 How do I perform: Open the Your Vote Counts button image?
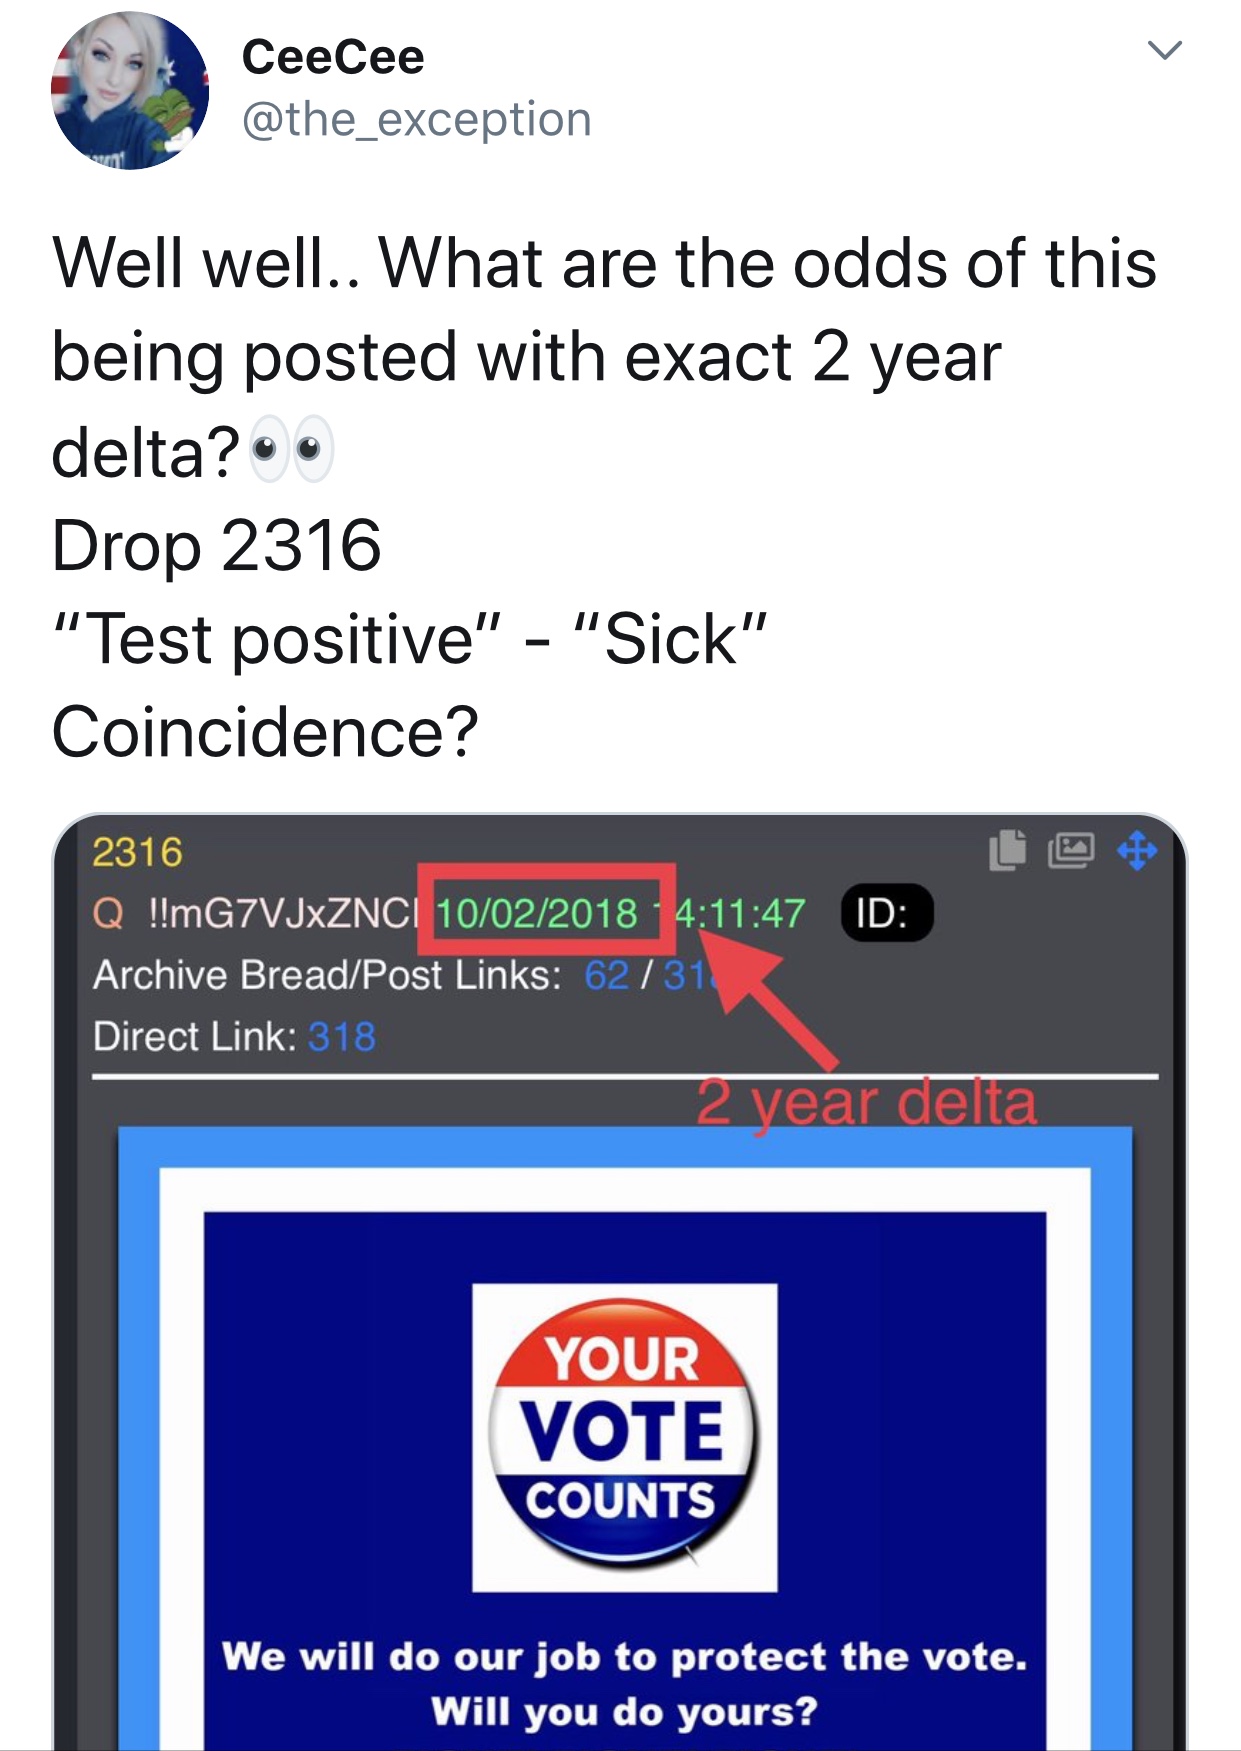tap(624, 1436)
